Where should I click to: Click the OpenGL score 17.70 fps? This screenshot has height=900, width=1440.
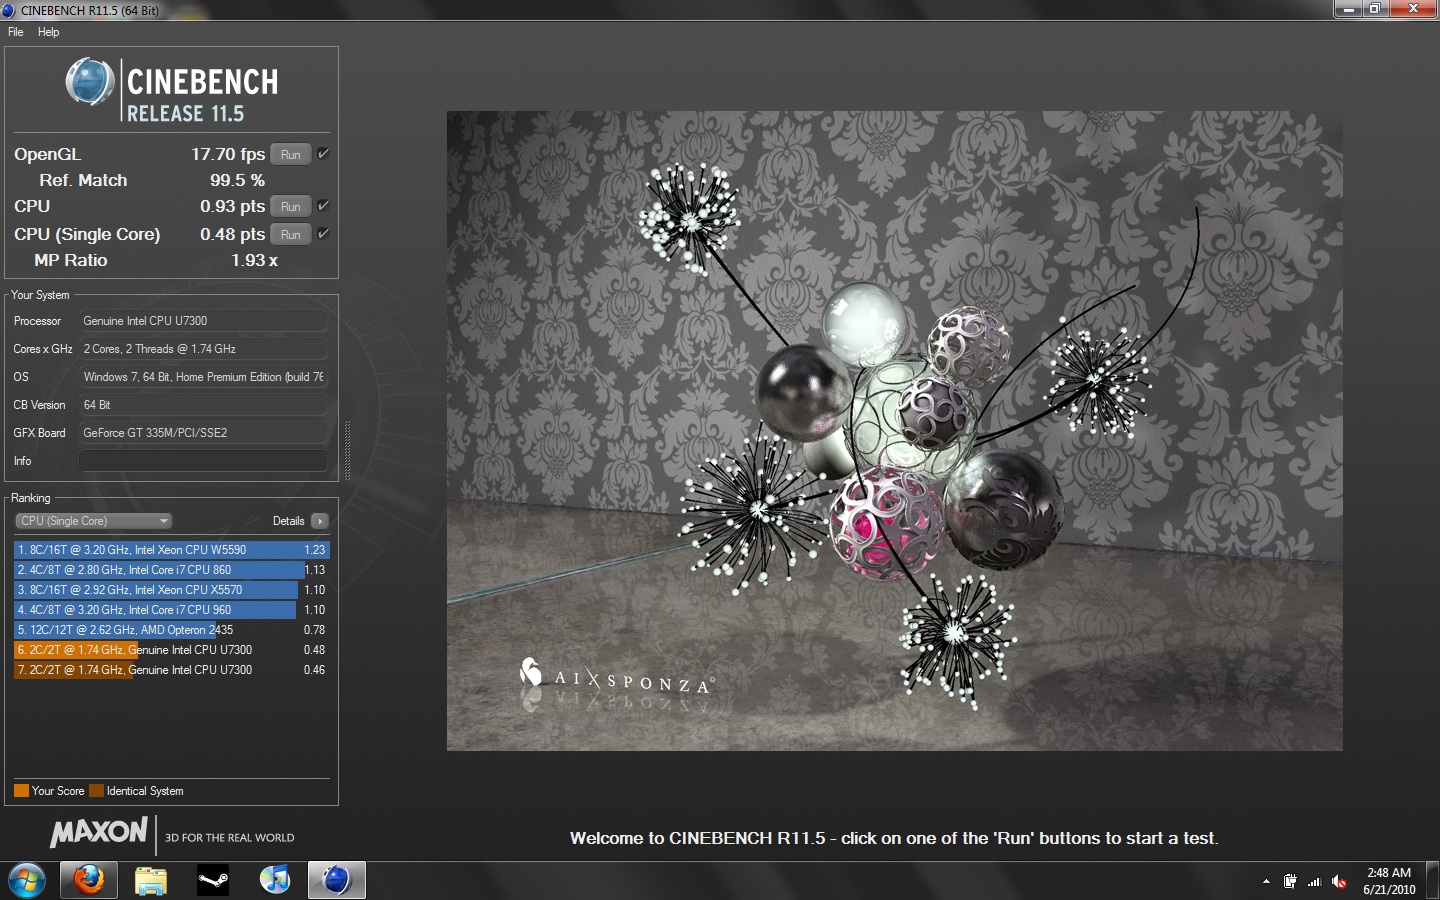pyautogui.click(x=228, y=154)
